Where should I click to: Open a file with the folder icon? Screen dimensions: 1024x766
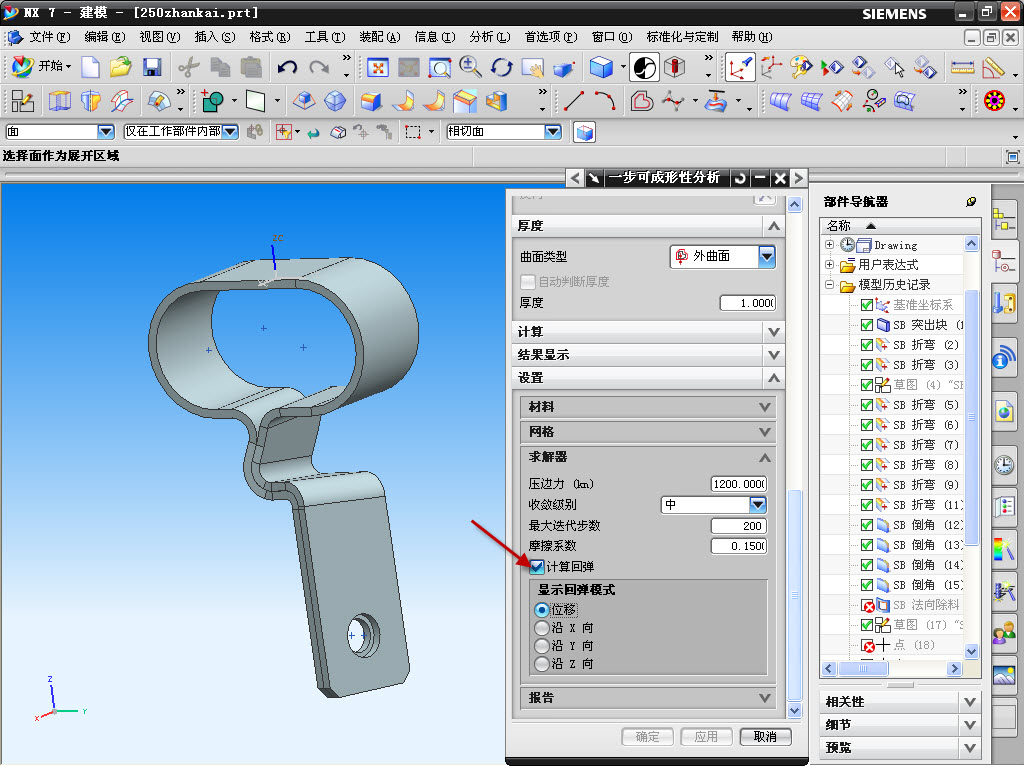coord(121,67)
